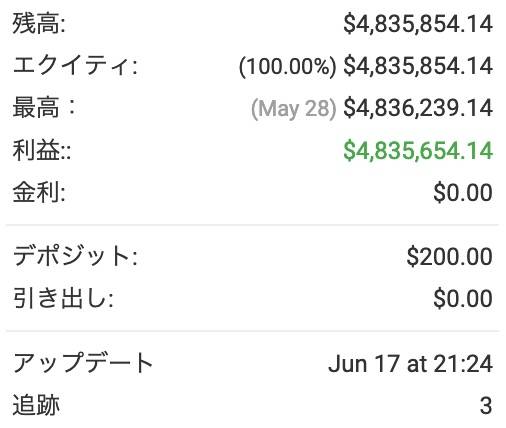Click the equity percentage (100.00%)
This screenshot has width=506, height=428.
click(x=288, y=66)
